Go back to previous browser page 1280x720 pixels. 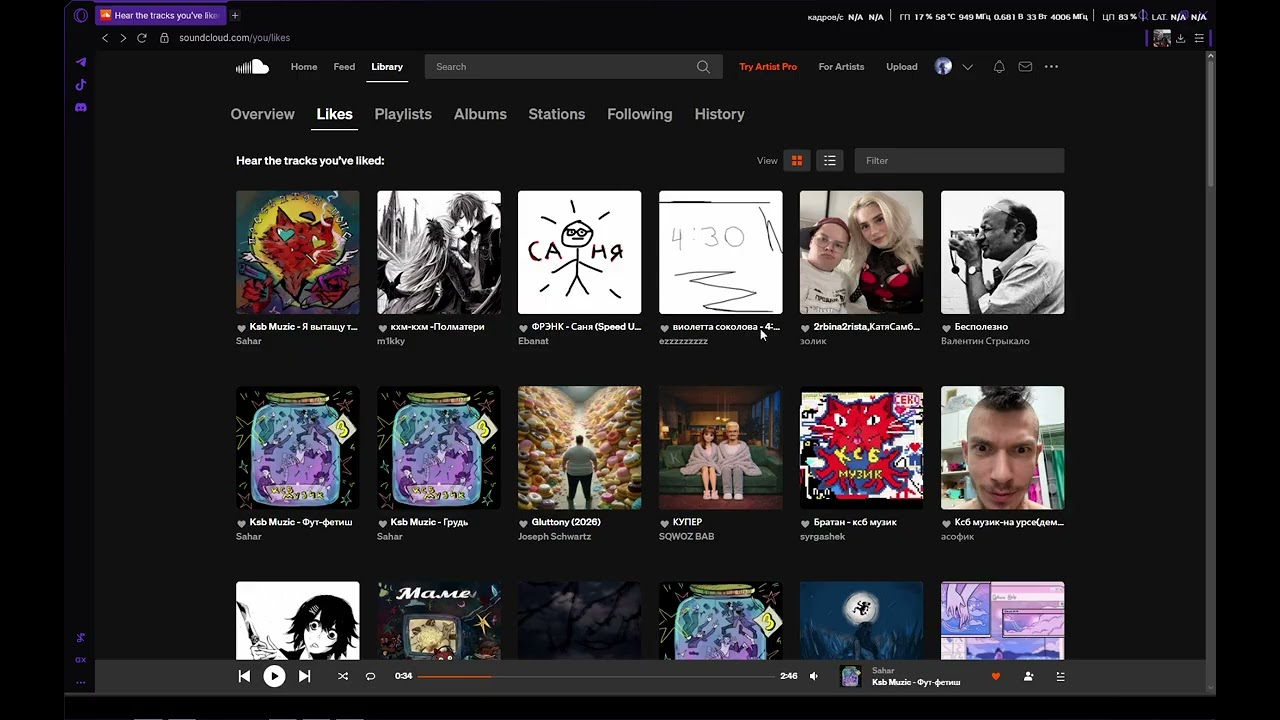click(x=105, y=38)
